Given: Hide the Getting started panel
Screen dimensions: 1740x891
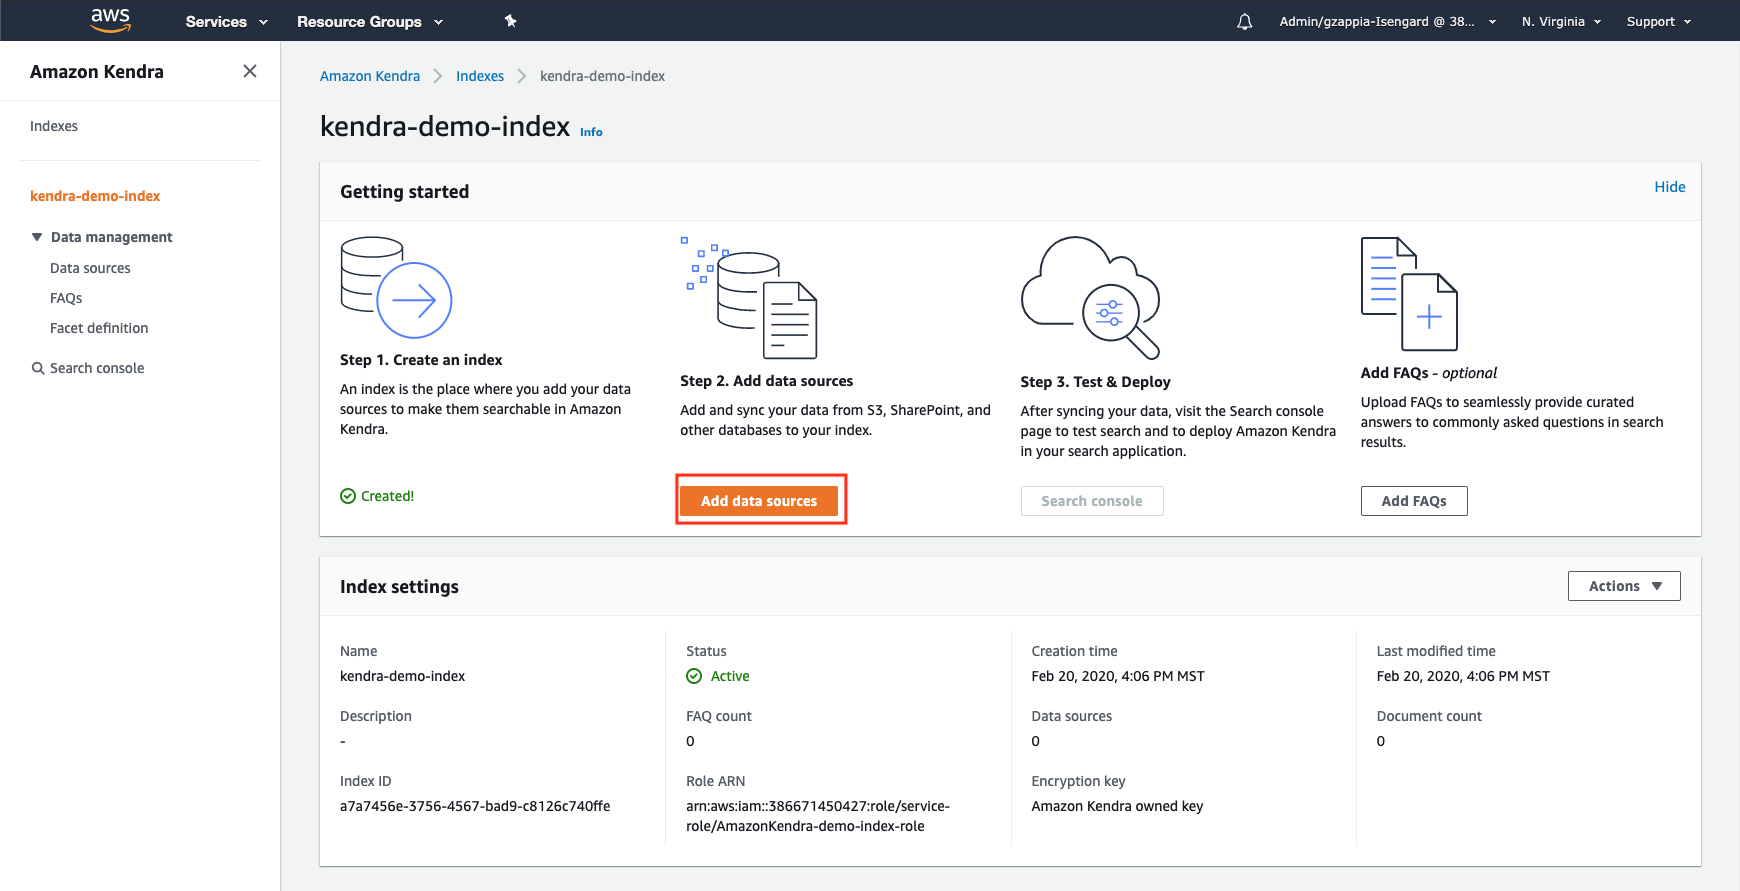Looking at the screenshot, I should tap(1670, 187).
